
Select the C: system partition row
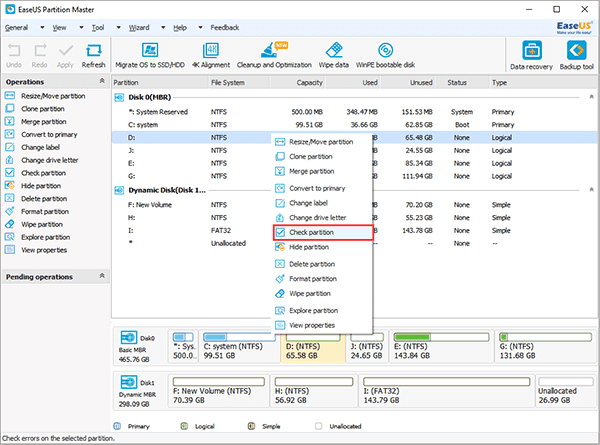[354, 125]
